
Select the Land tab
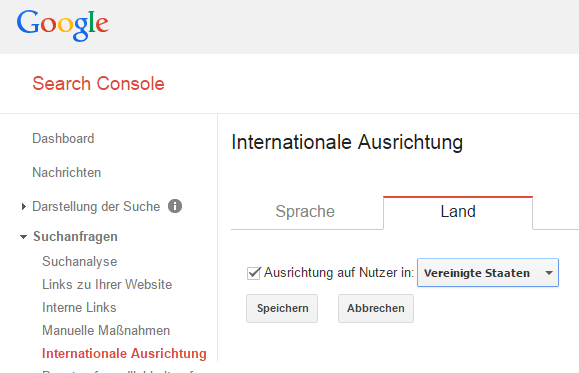tap(458, 213)
